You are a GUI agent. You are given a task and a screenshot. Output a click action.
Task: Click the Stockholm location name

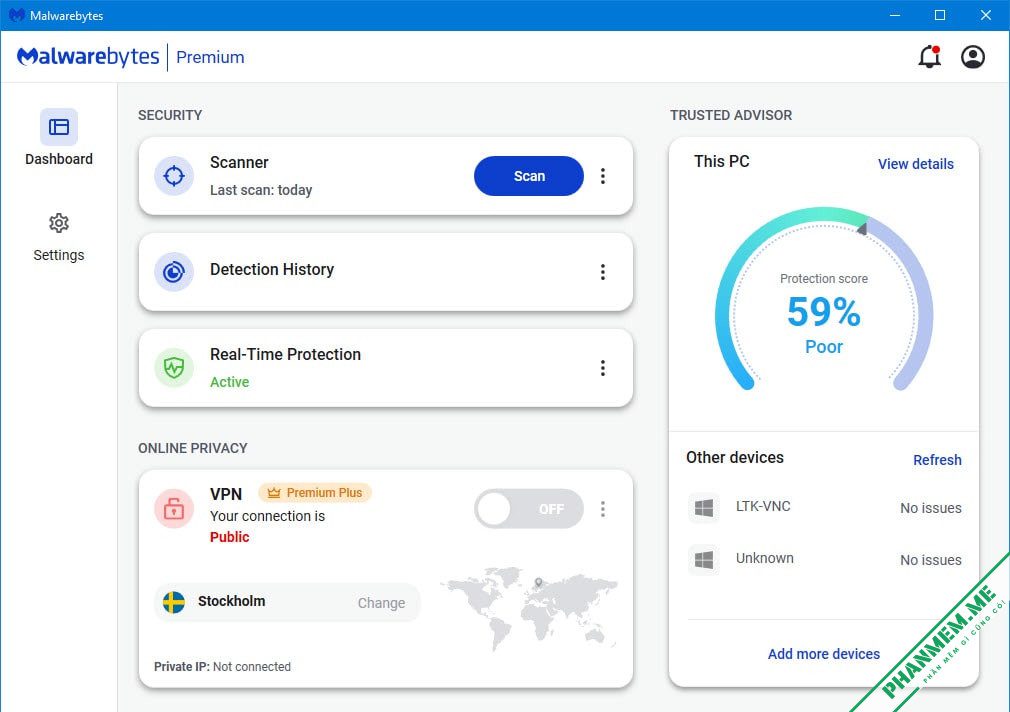click(x=231, y=601)
